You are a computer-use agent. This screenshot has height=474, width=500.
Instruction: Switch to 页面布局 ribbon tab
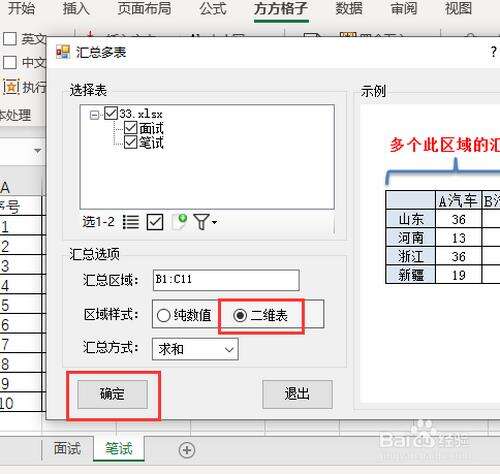coord(144,8)
